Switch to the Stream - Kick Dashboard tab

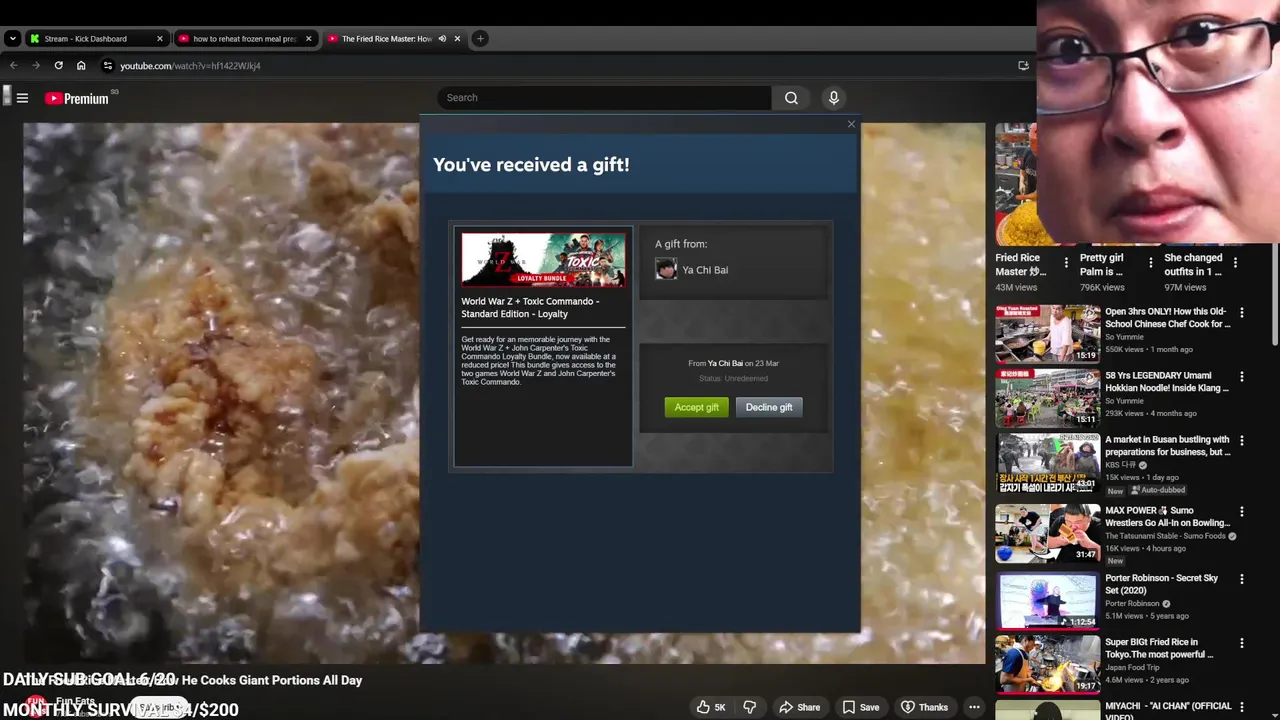pos(85,39)
